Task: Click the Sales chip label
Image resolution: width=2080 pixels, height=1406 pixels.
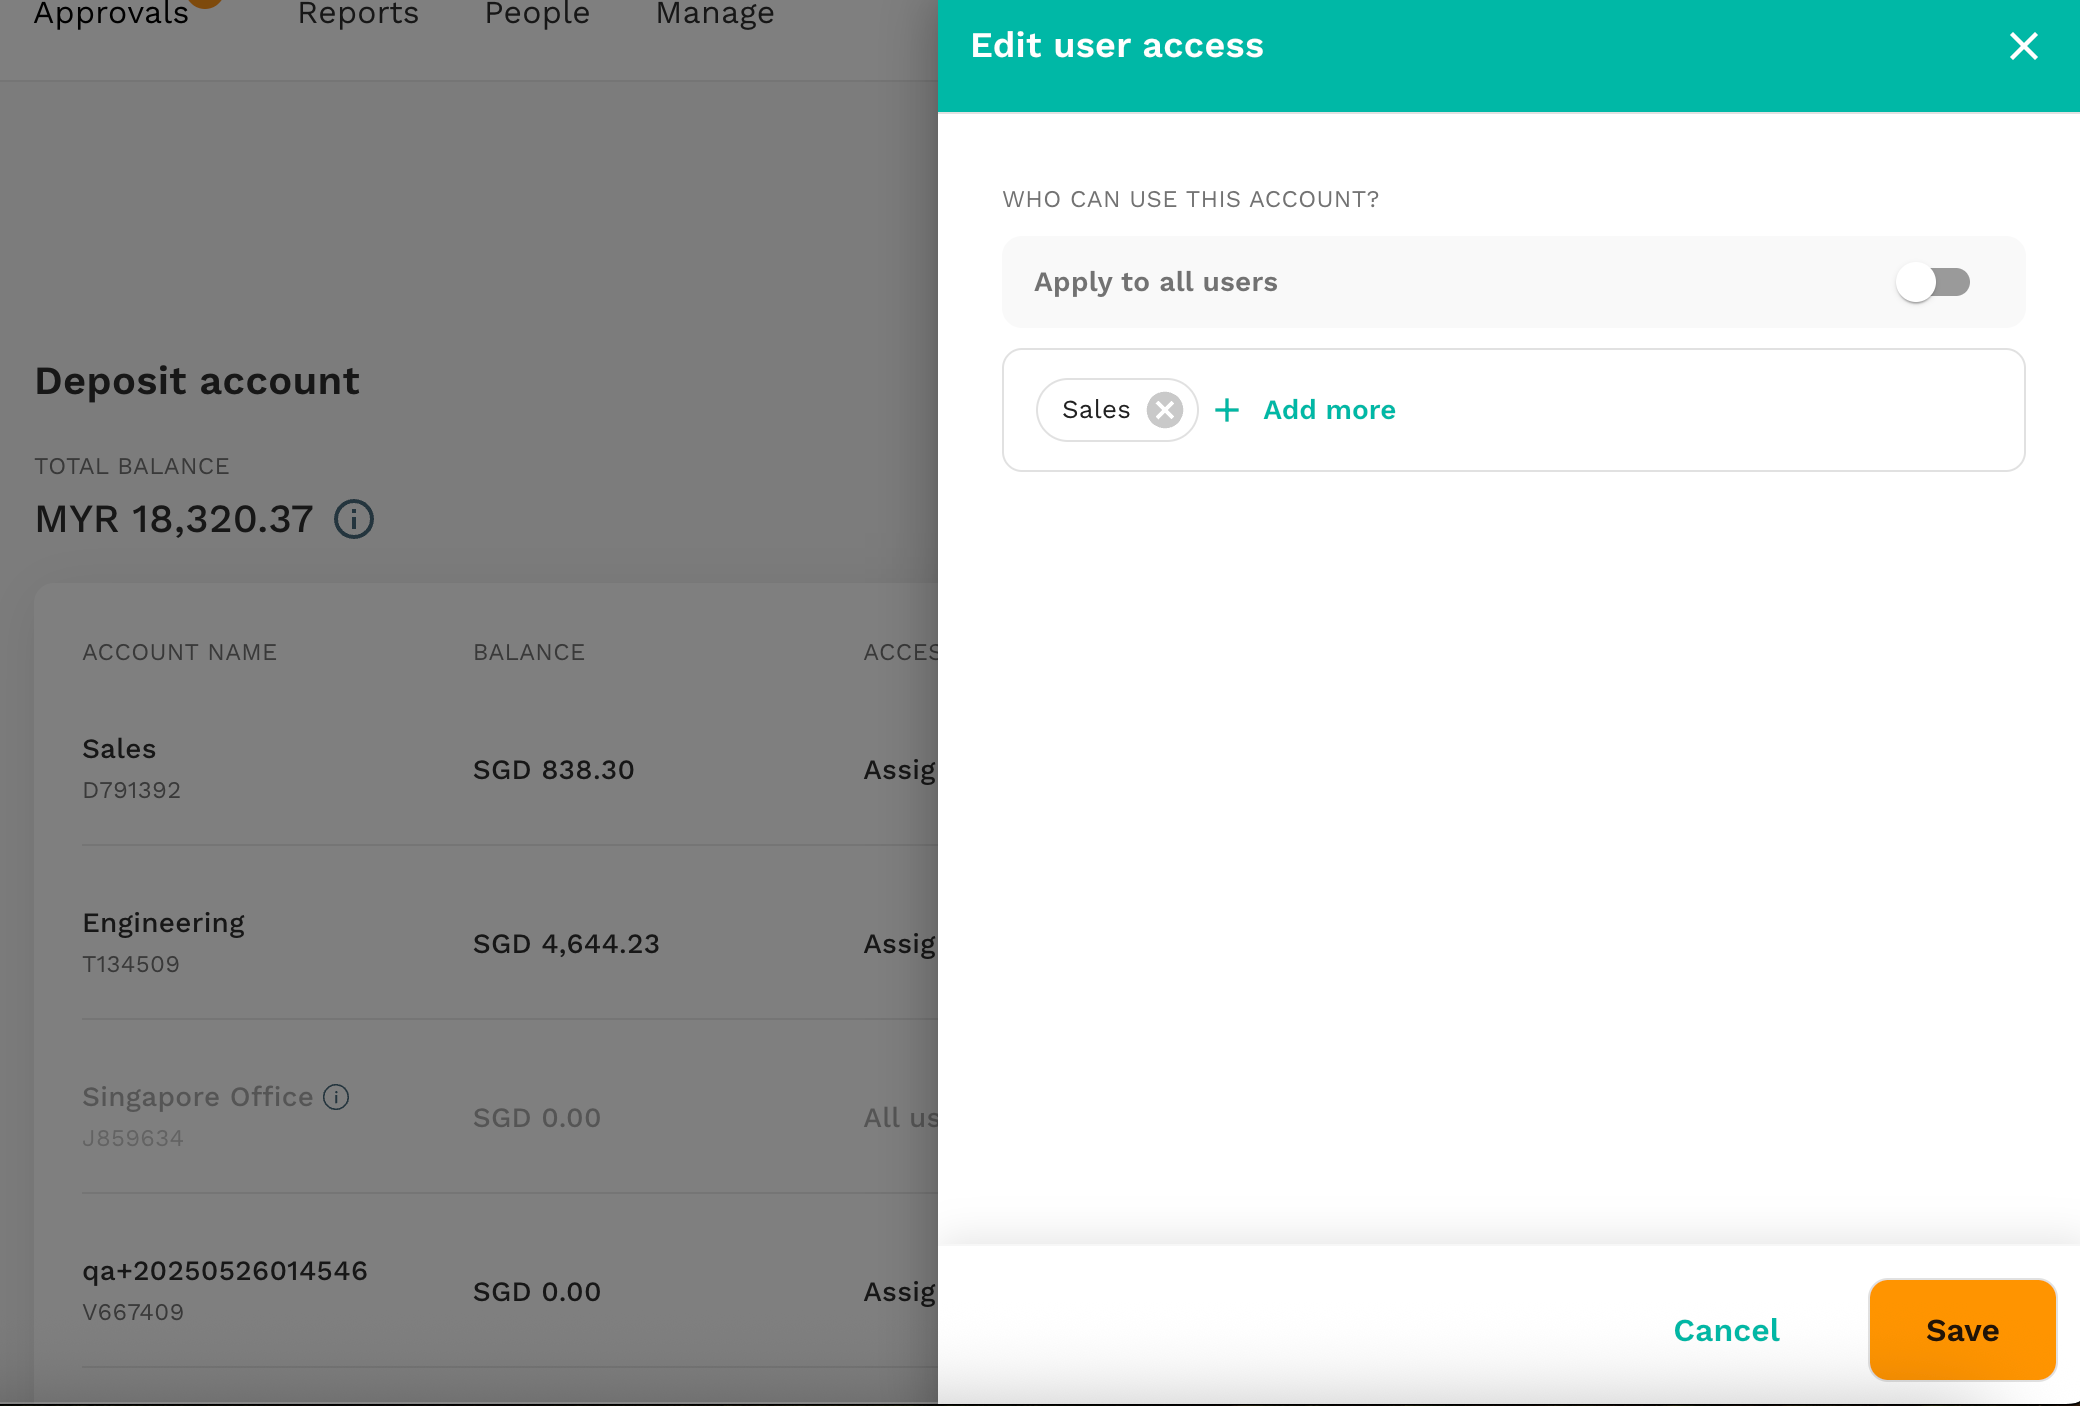Action: tap(1096, 409)
